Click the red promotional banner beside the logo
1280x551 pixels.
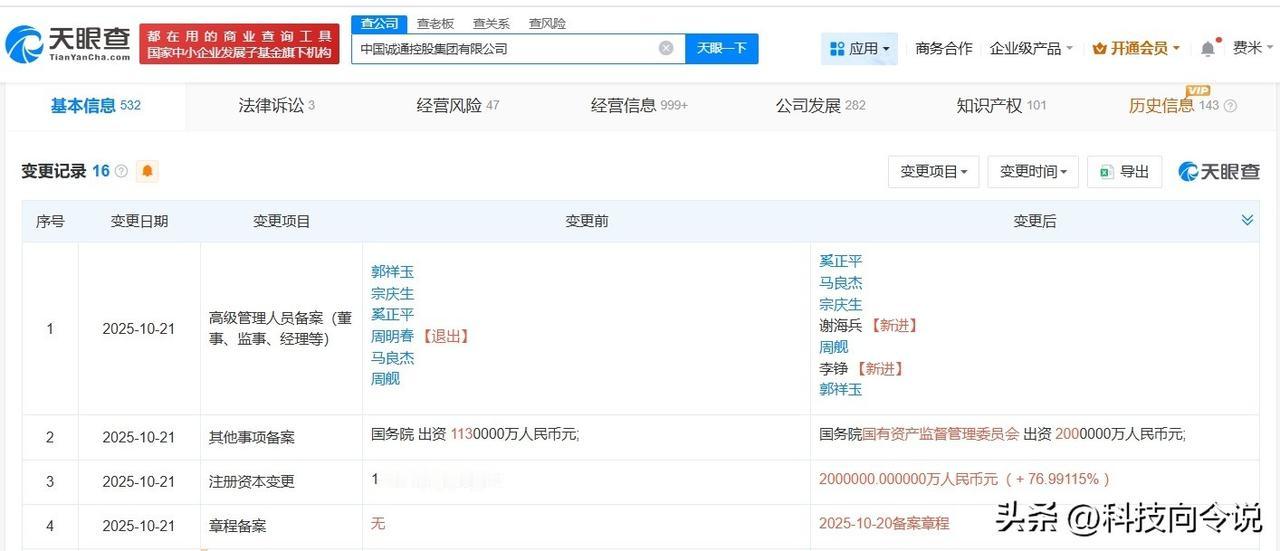tap(239, 44)
